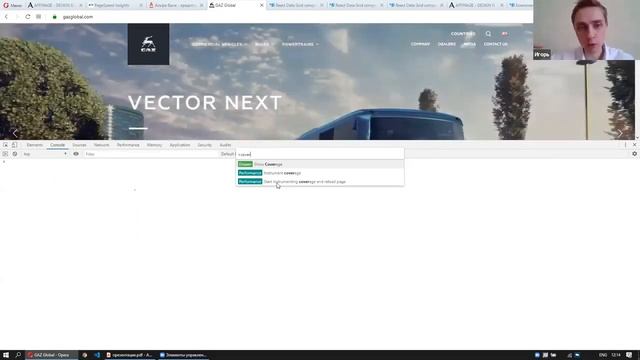Switch to the Application tab
This screenshot has width=640, height=360.
(x=180, y=145)
